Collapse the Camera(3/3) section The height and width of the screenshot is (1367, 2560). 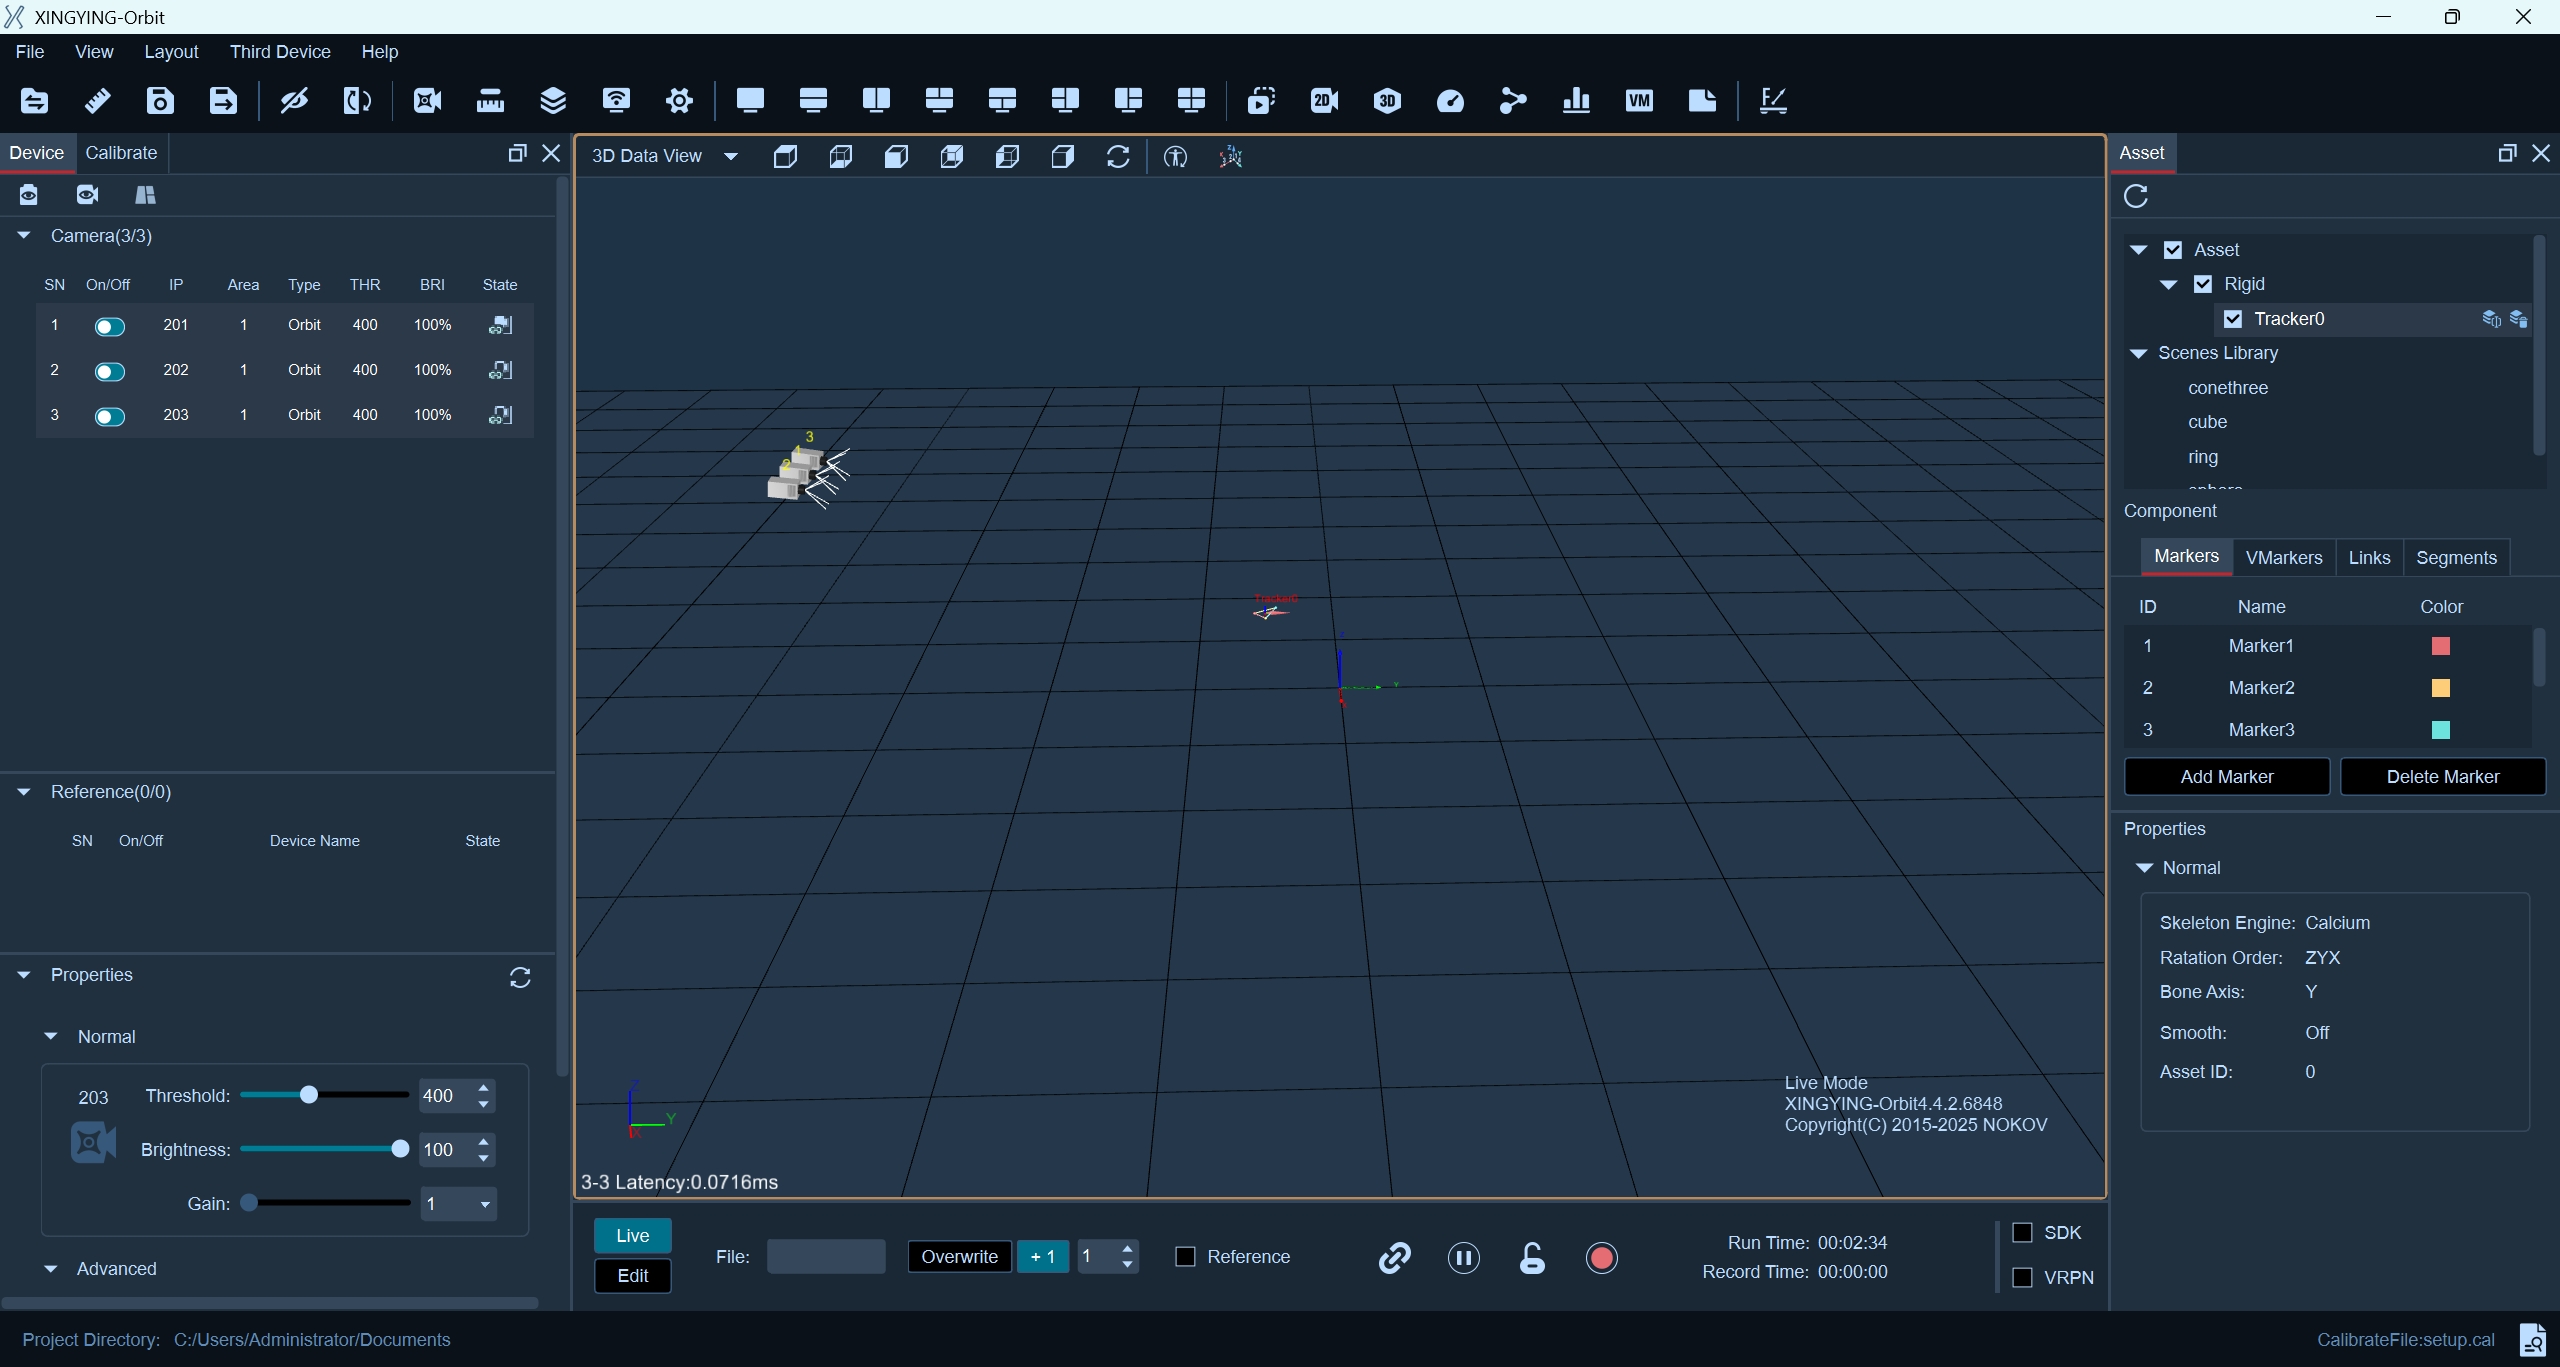point(24,235)
